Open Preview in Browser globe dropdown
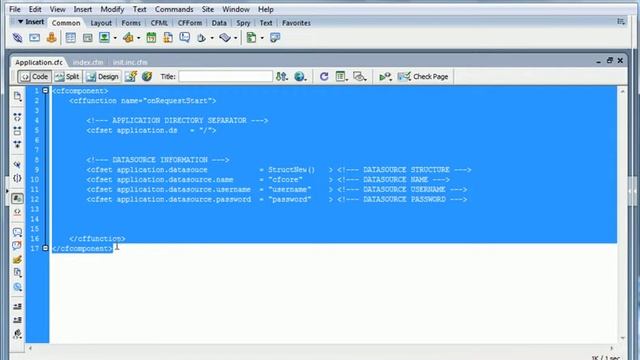Screen dimensions: 640x360 point(300,76)
